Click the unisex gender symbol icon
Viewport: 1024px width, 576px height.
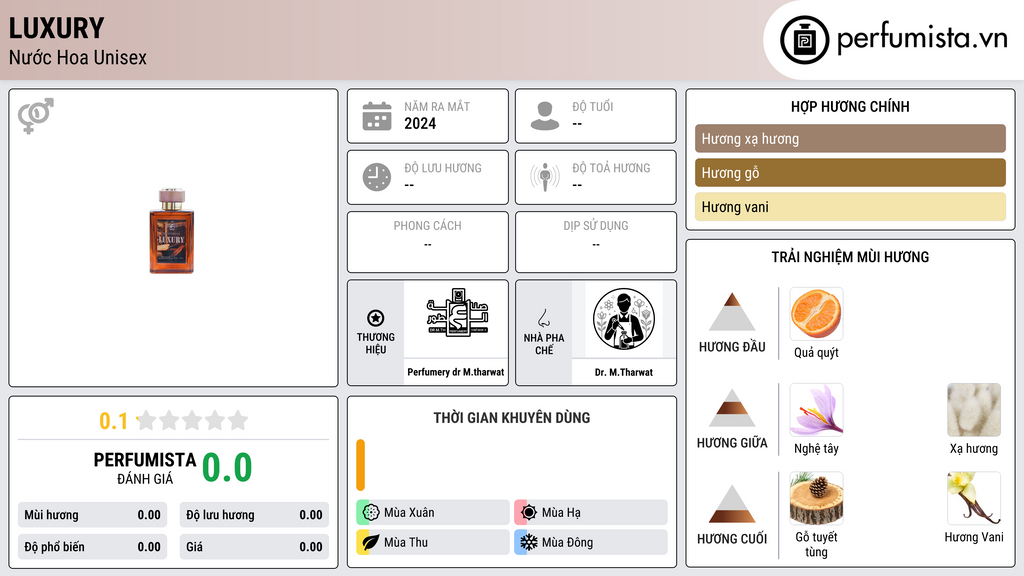36,116
